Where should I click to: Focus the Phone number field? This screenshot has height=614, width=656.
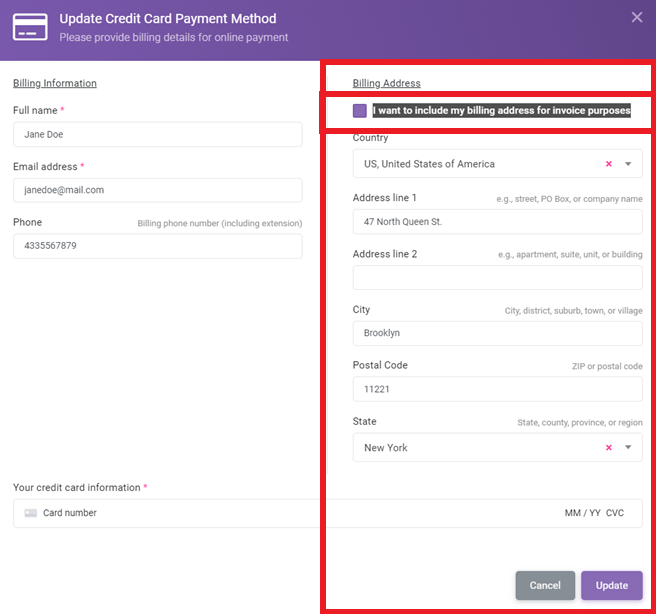tap(157, 246)
